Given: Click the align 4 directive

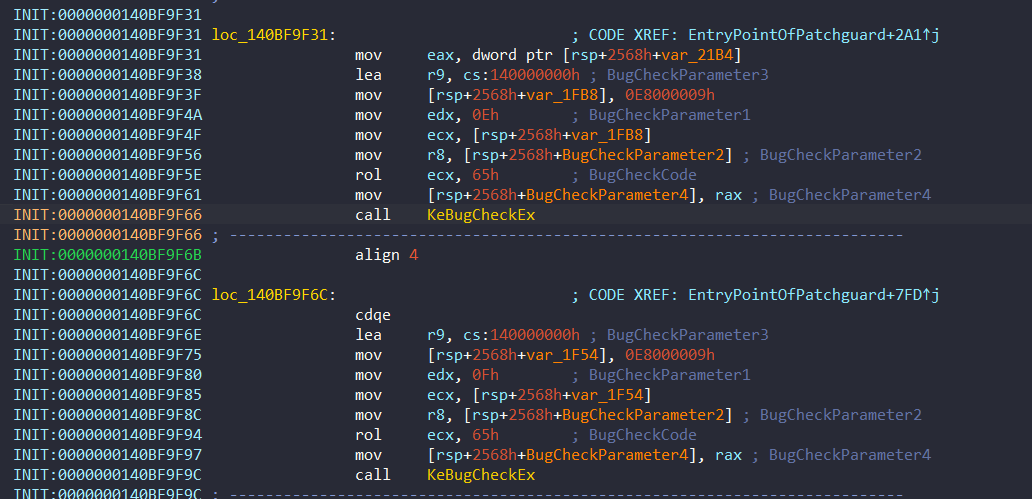Looking at the screenshot, I should tap(386, 255).
